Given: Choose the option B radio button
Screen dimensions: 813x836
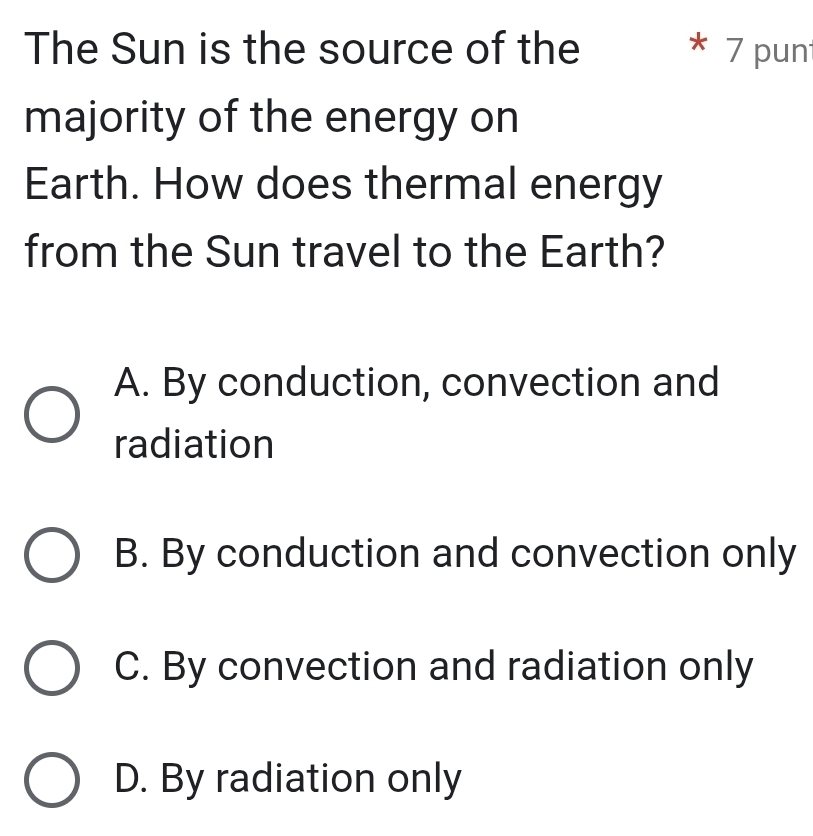Looking at the screenshot, I should (50, 556).
